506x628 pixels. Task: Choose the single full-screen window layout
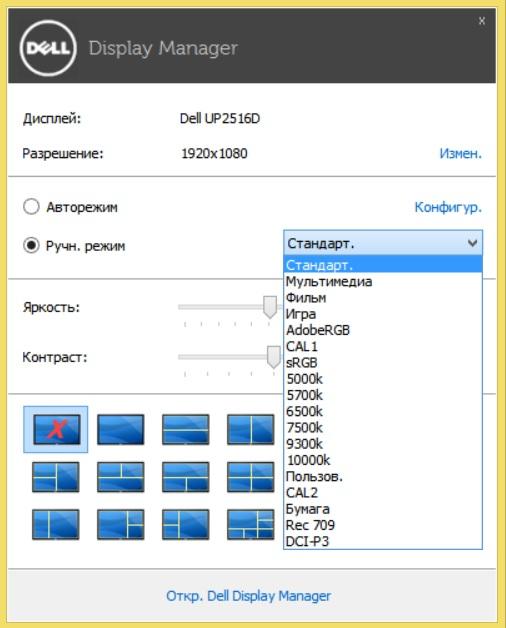[x=121, y=429]
